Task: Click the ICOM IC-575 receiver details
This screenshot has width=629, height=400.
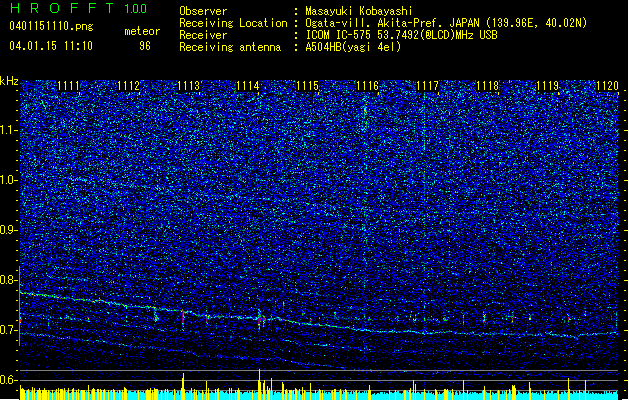Action: point(401,35)
